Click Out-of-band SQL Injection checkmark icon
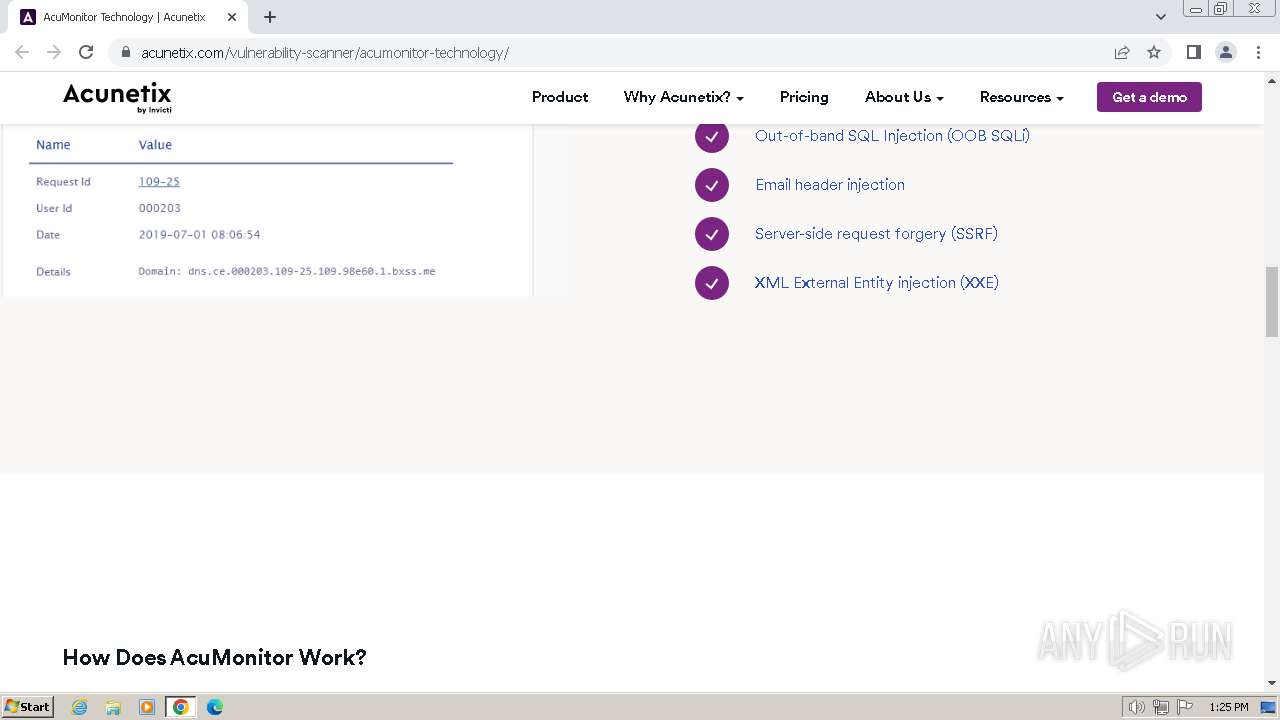The image size is (1280, 720). [x=712, y=136]
